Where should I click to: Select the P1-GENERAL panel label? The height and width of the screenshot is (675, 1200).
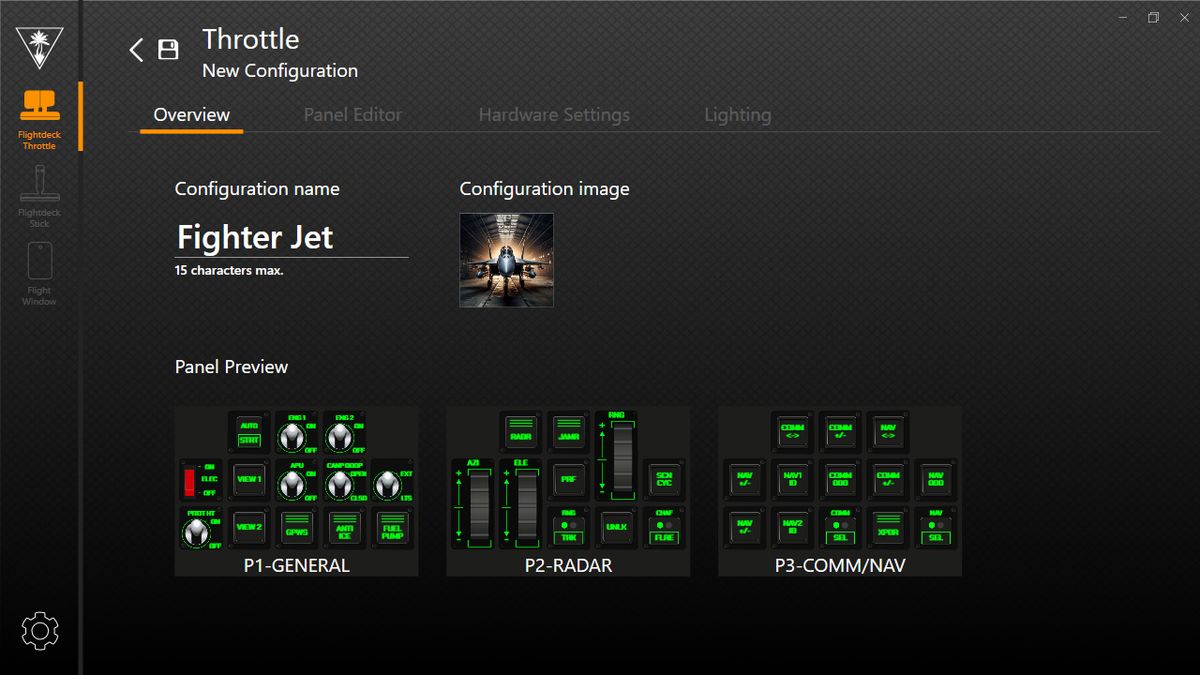click(297, 565)
